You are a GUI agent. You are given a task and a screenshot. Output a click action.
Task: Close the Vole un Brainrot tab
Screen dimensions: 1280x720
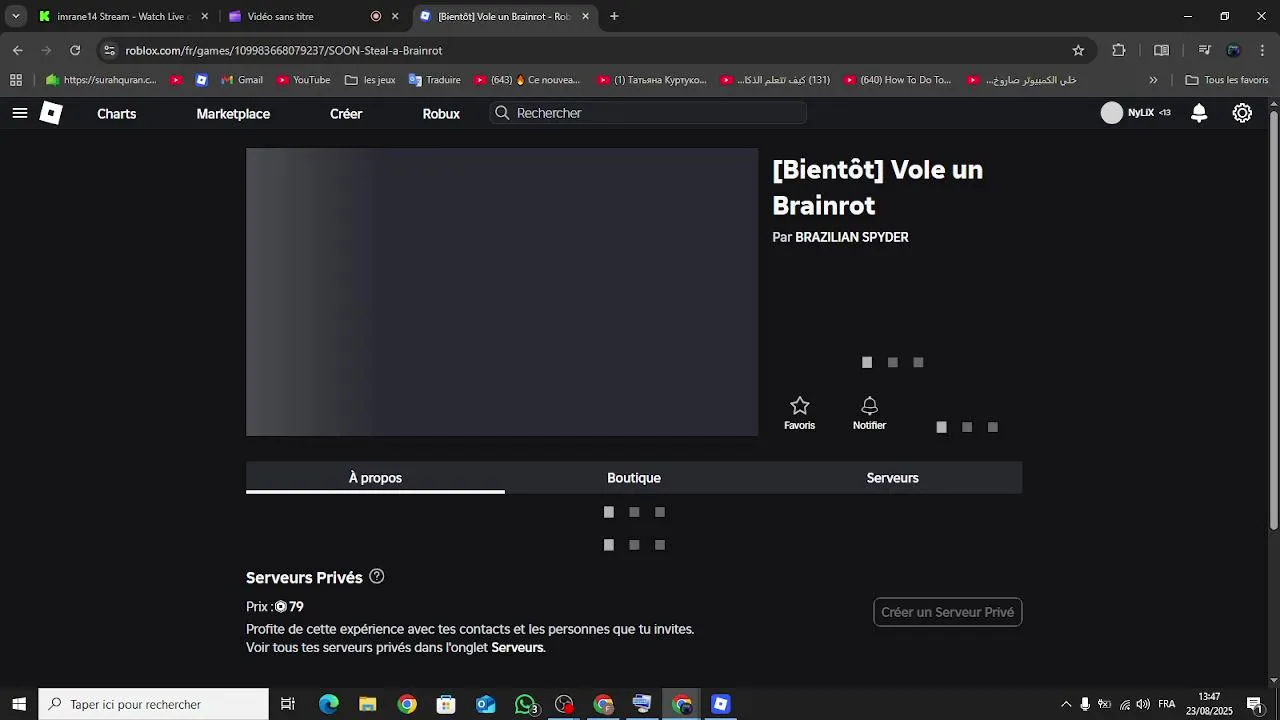point(585,16)
